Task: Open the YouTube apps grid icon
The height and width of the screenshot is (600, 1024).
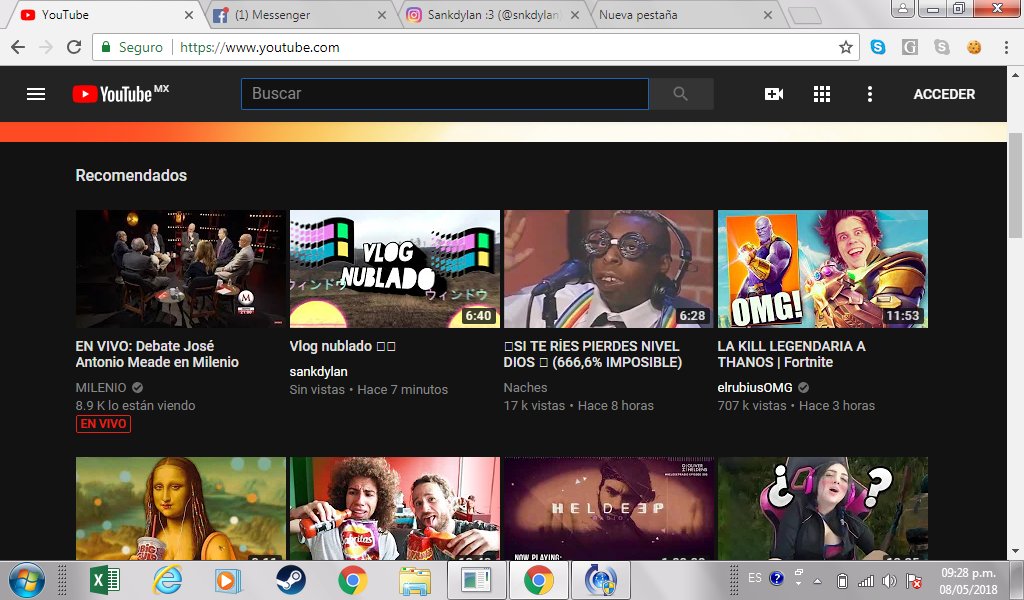Action: click(822, 94)
